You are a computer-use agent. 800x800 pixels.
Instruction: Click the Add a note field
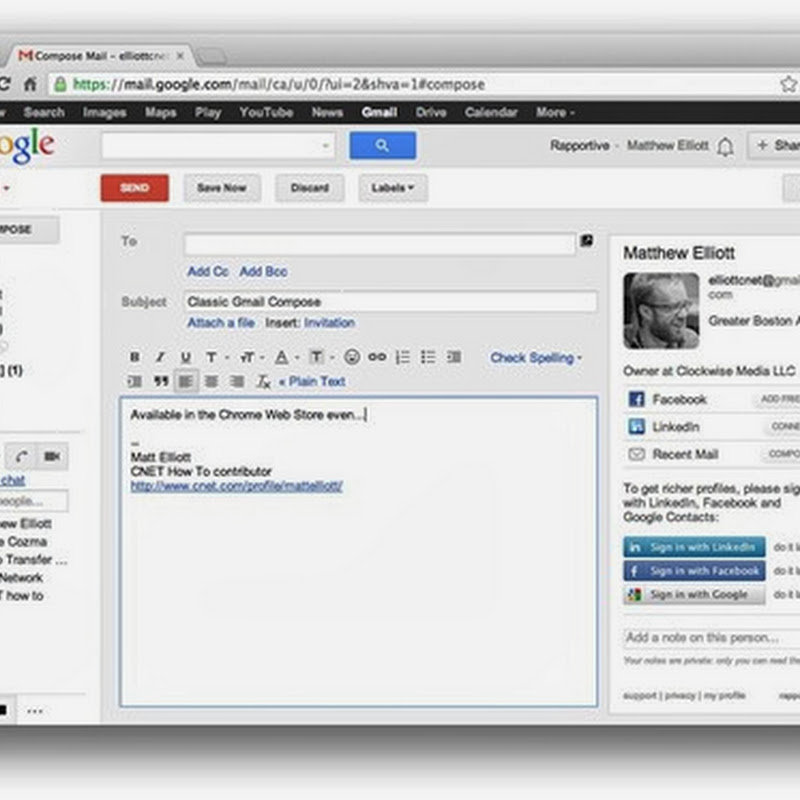coord(711,637)
